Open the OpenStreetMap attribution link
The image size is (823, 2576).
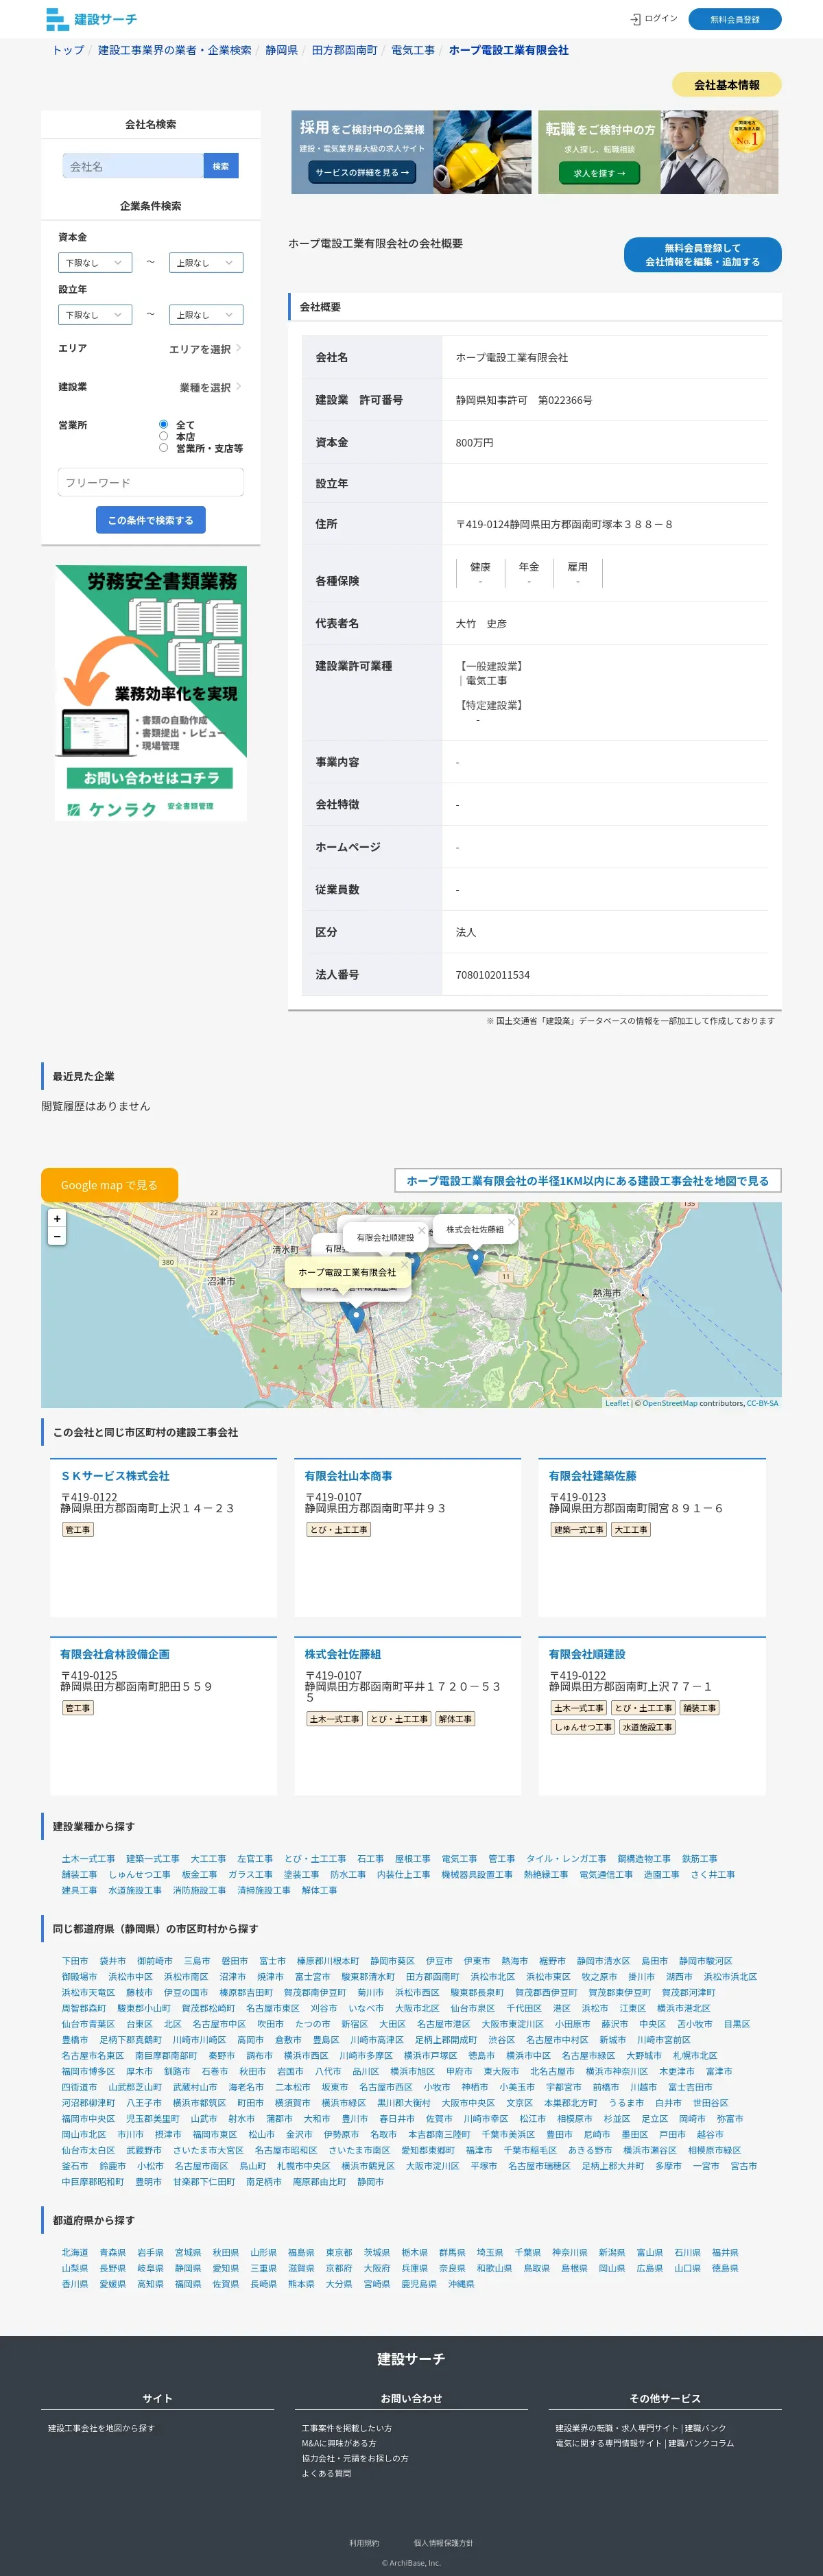[x=670, y=1403]
